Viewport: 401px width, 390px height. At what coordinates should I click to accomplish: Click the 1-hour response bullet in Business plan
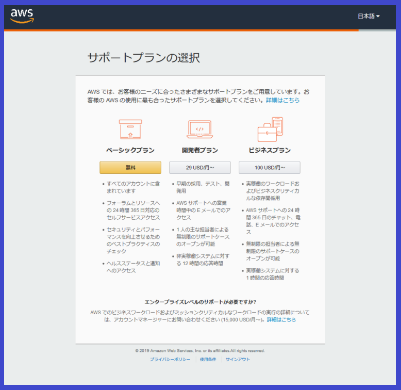273,274
